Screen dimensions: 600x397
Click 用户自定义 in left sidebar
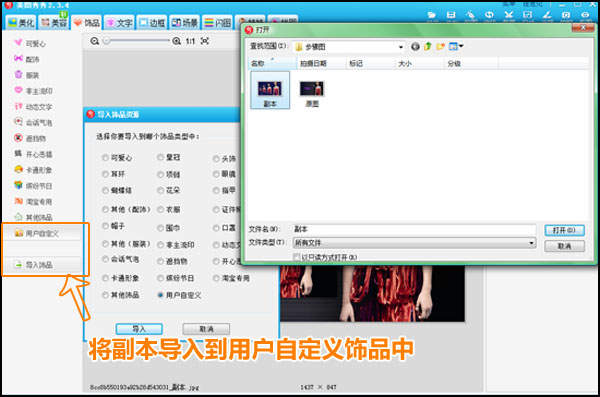pos(42,233)
